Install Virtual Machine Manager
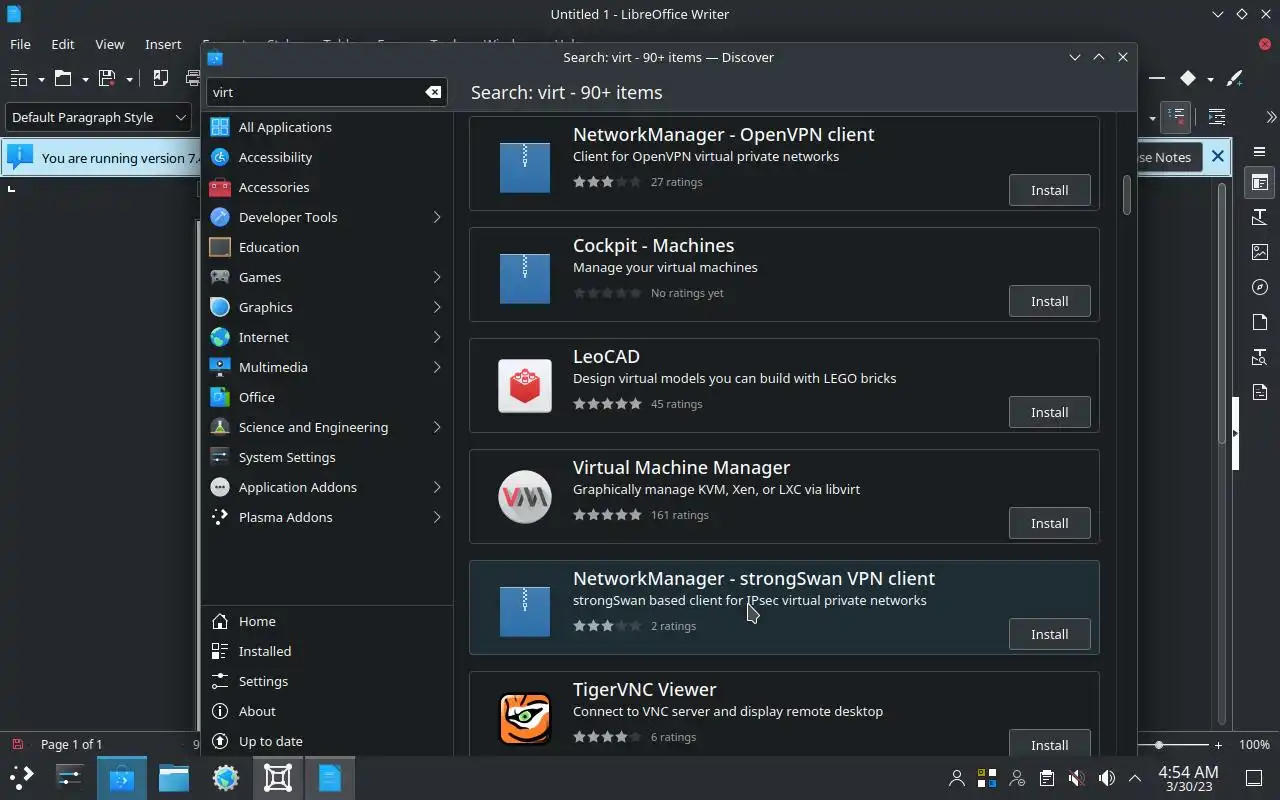Image resolution: width=1280 pixels, height=800 pixels. coord(1049,523)
